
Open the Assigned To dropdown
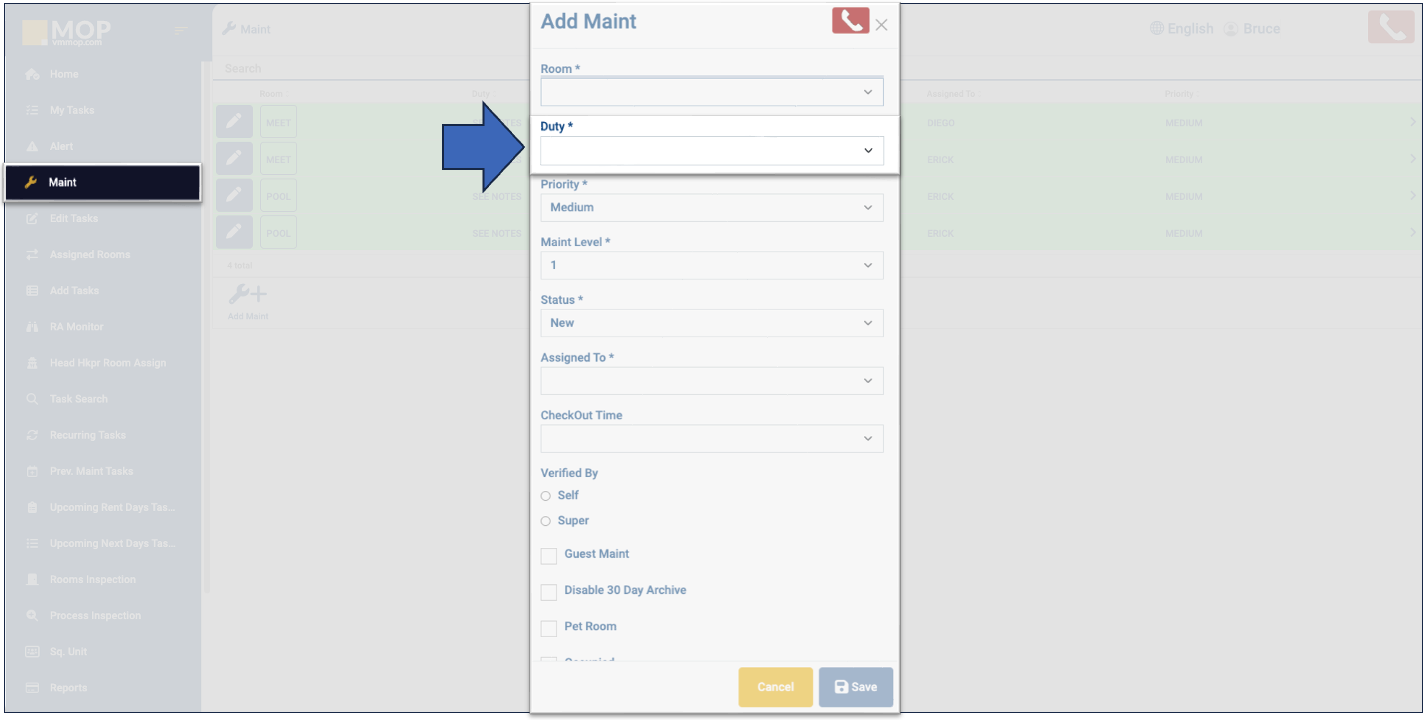pyautogui.click(x=711, y=381)
